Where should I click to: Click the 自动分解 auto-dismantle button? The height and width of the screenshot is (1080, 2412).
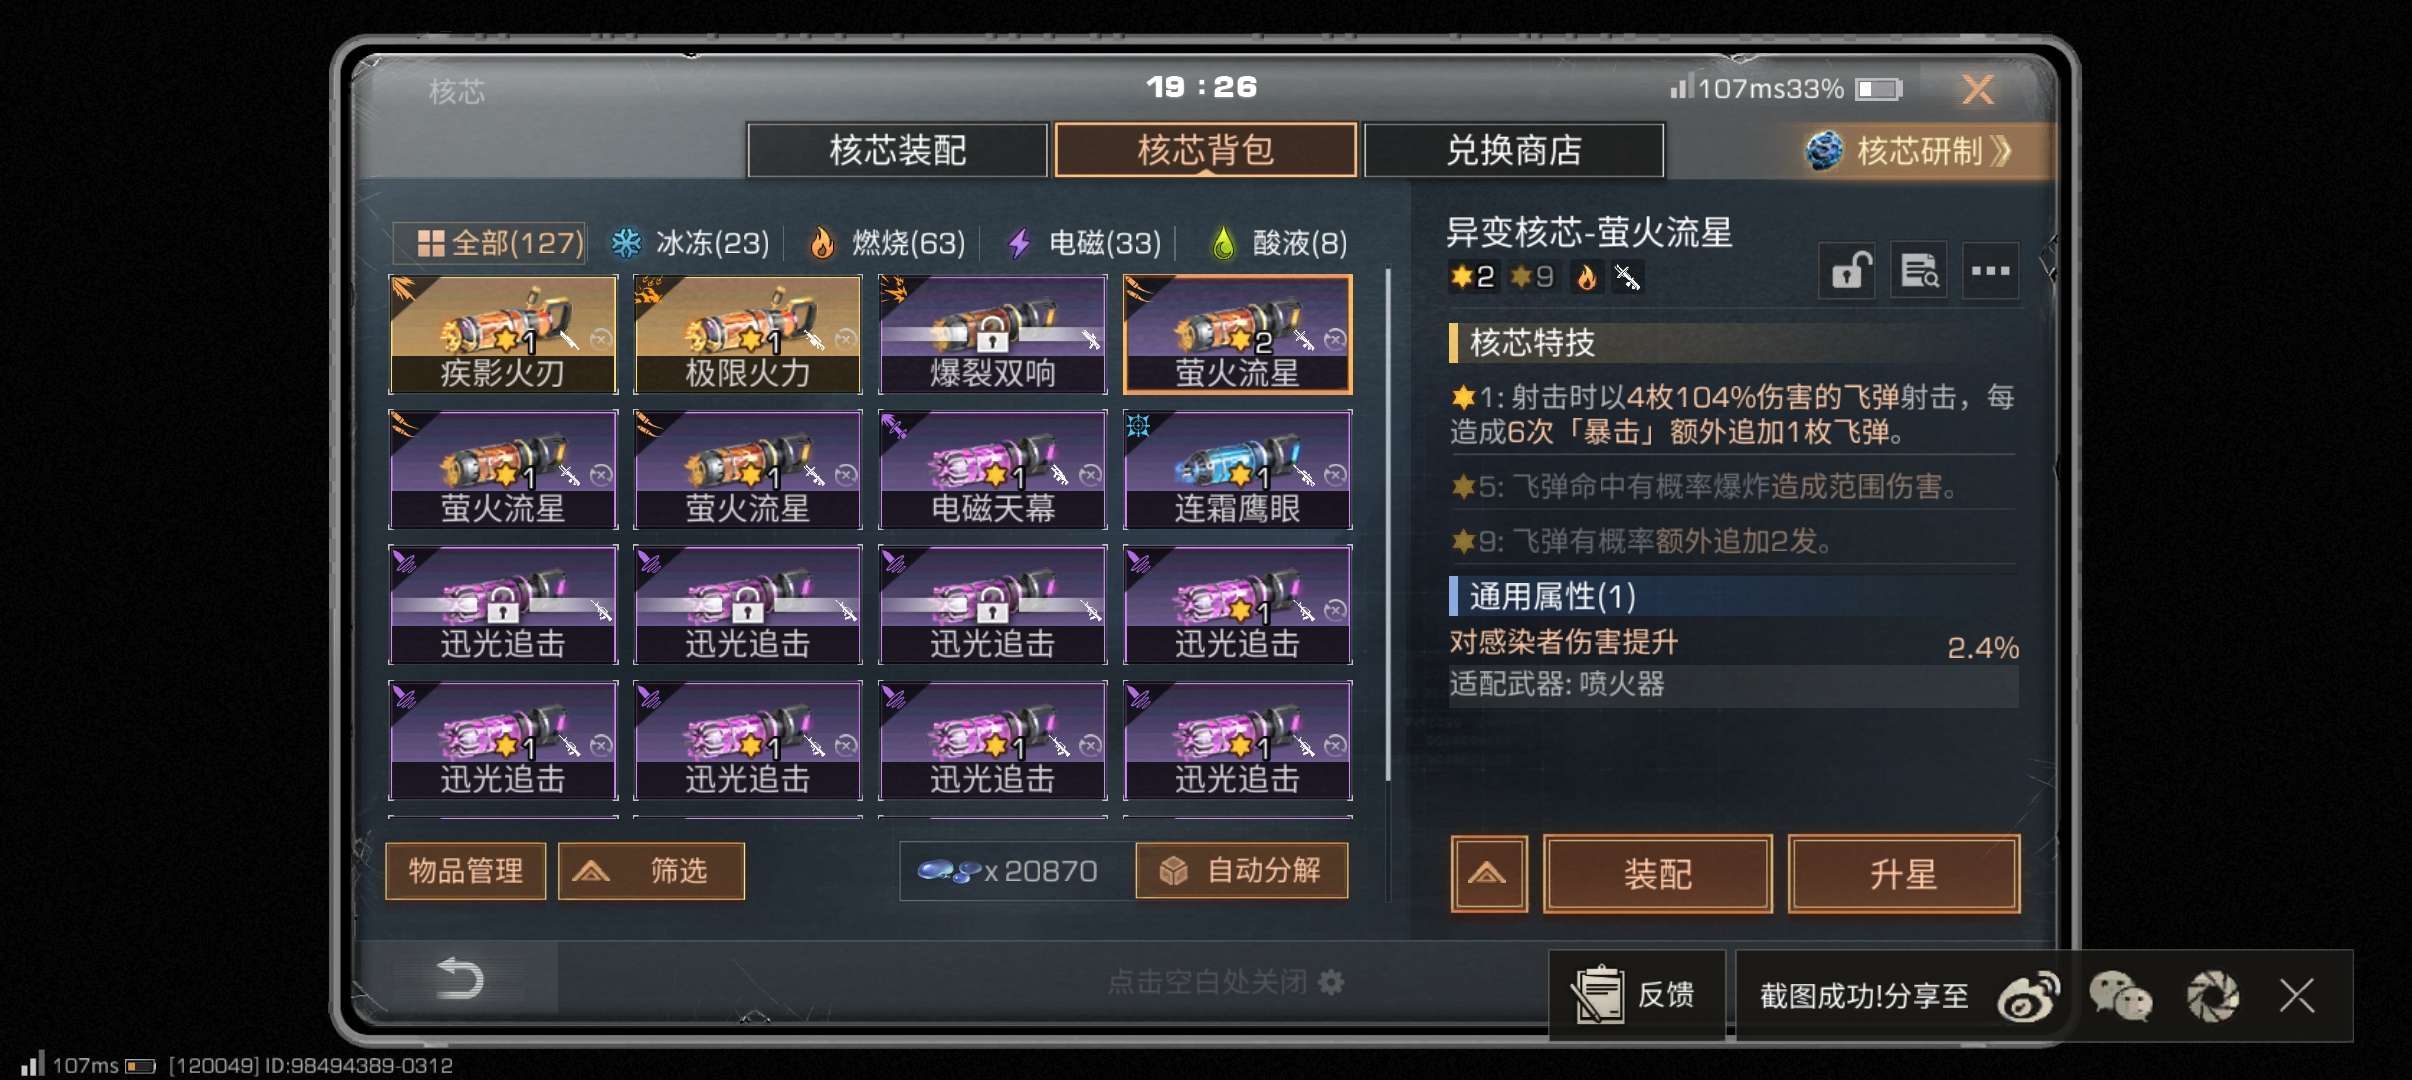pyautogui.click(x=1242, y=871)
